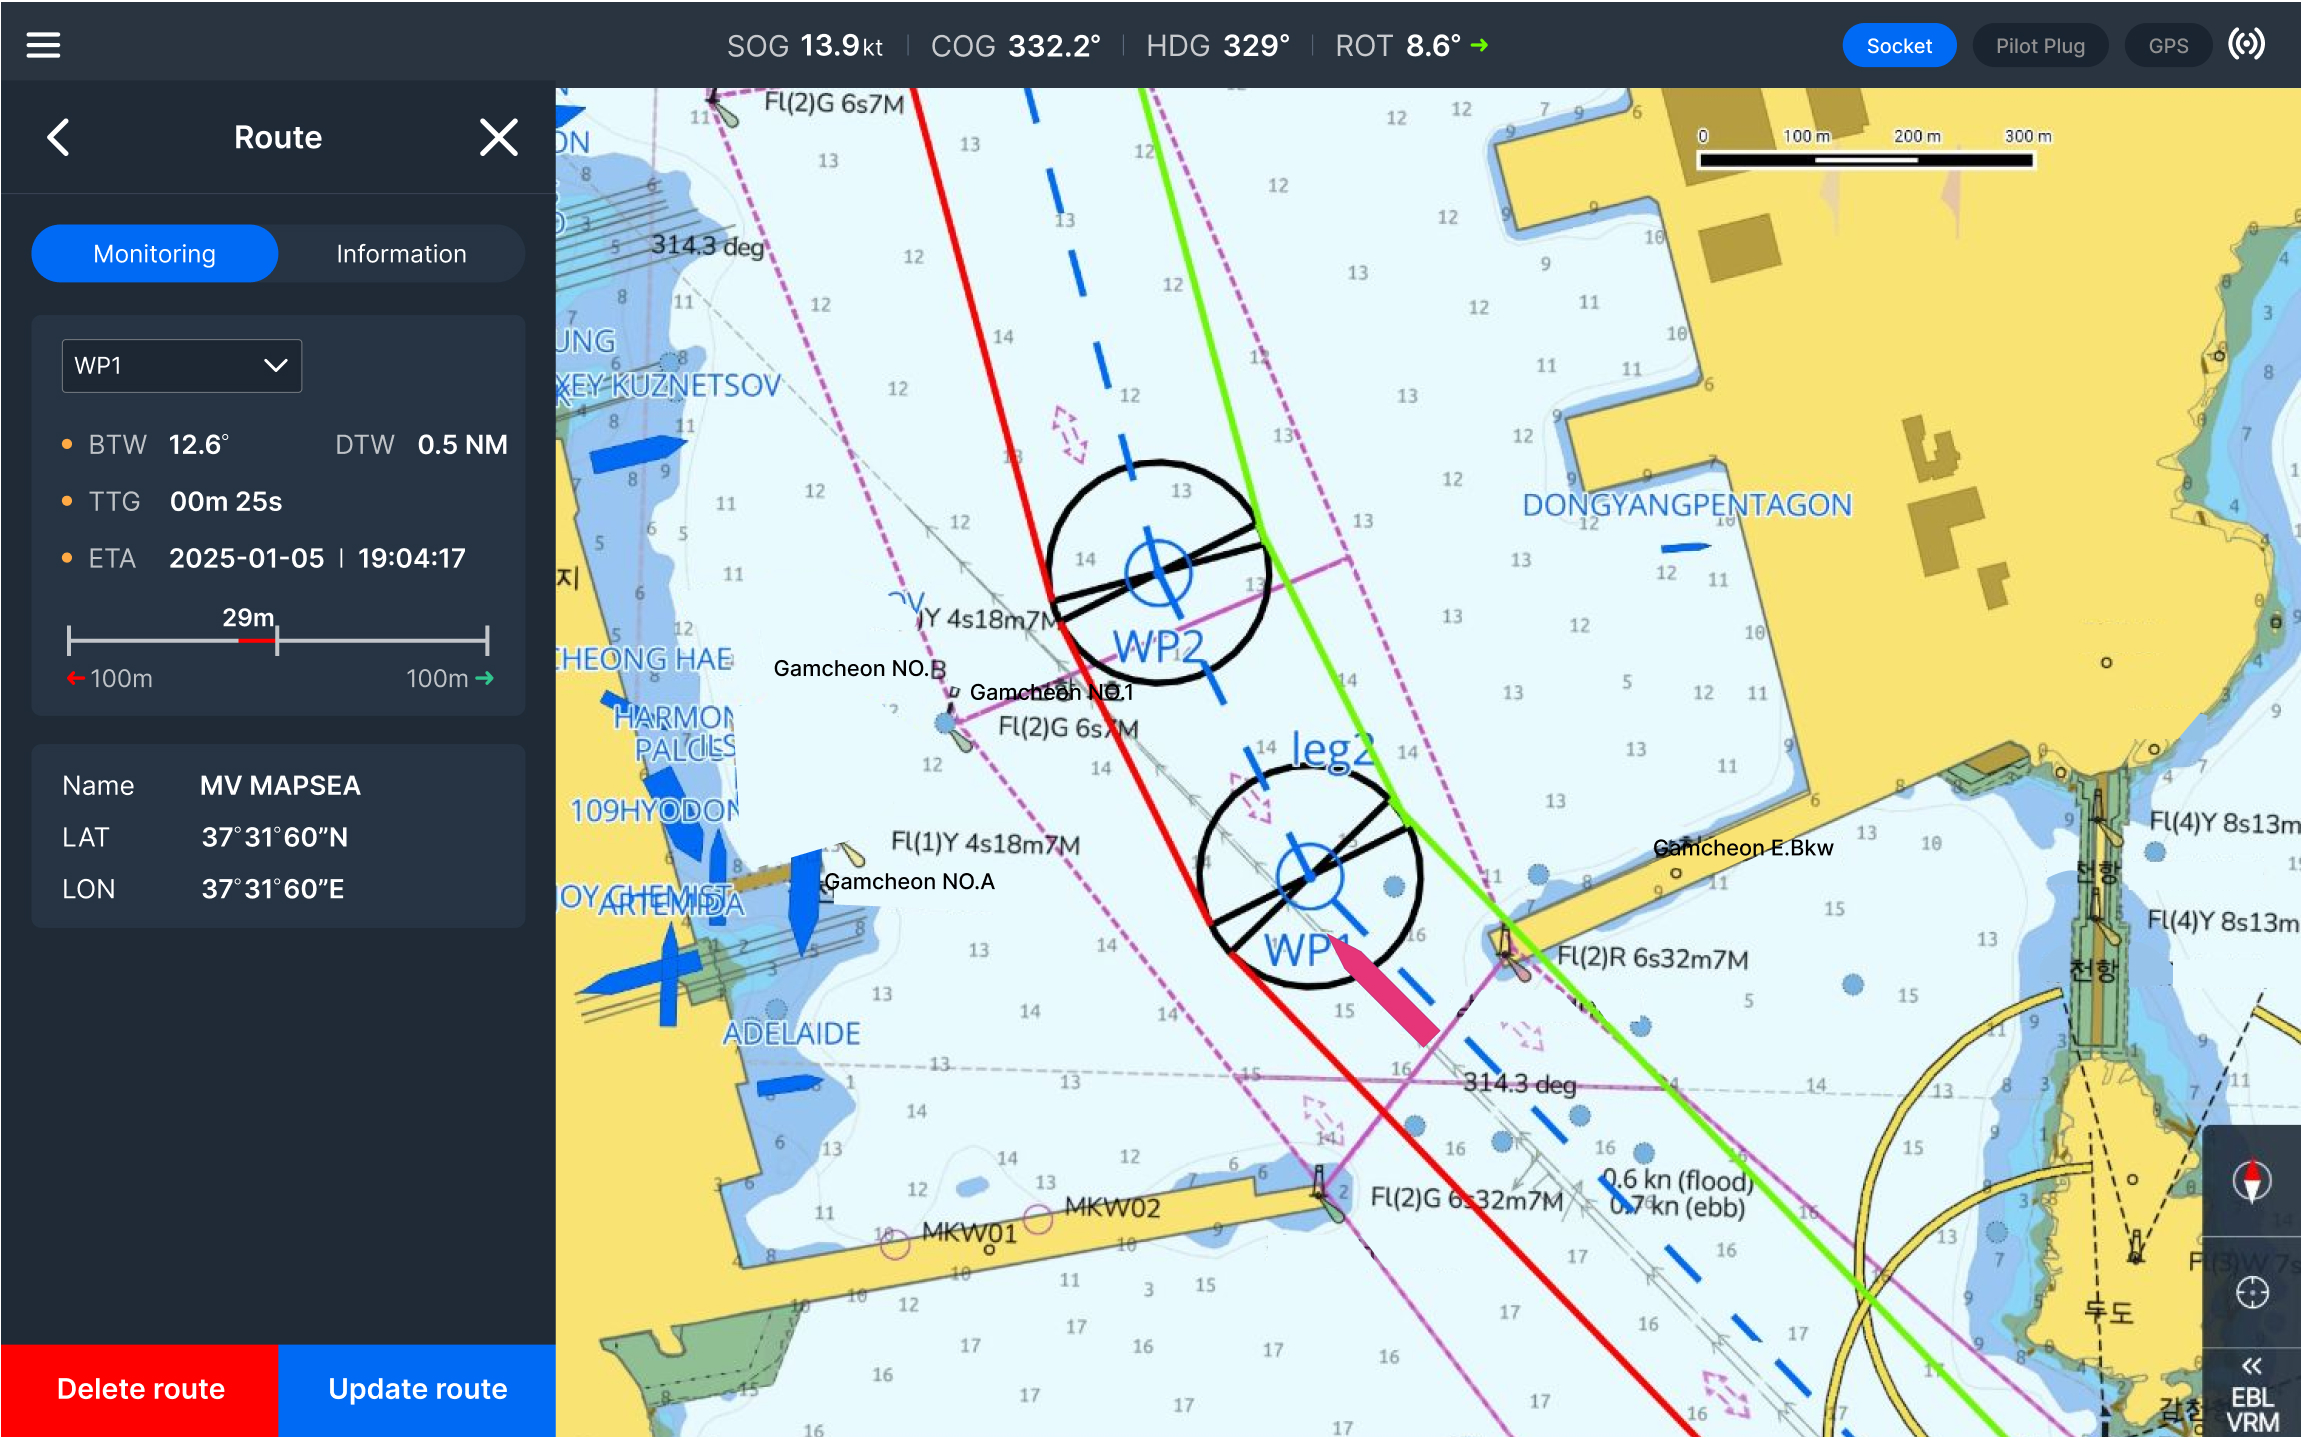
Task: Click the Gamcheon NO.B buoy label
Action: pos(859,669)
